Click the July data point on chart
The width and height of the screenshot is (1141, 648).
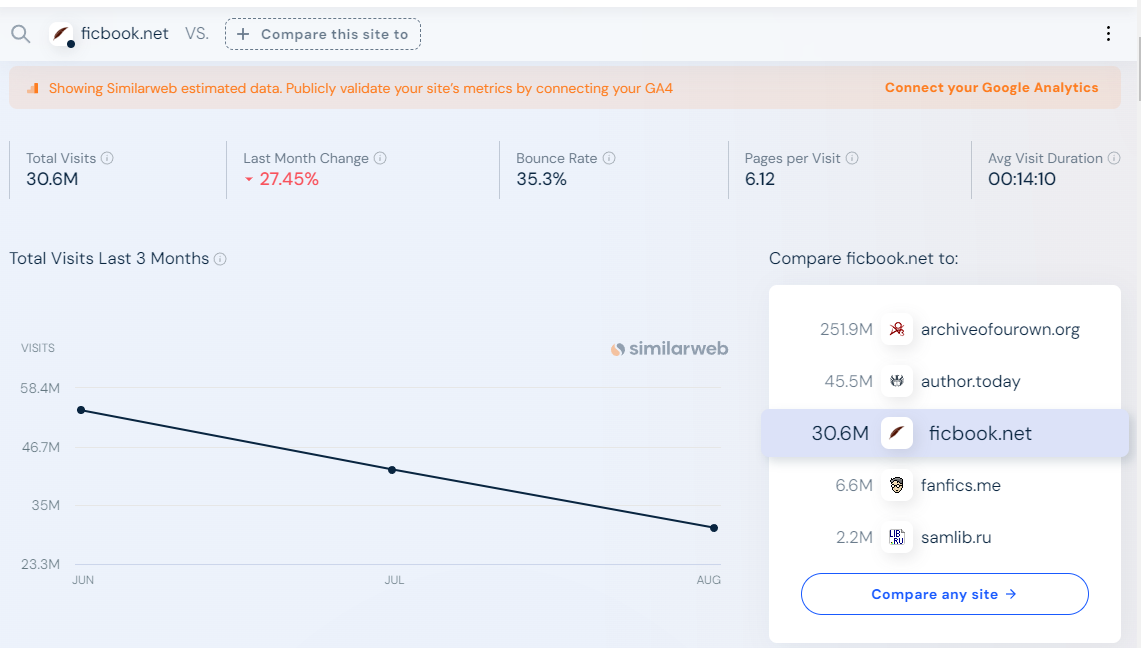pyautogui.click(x=392, y=470)
